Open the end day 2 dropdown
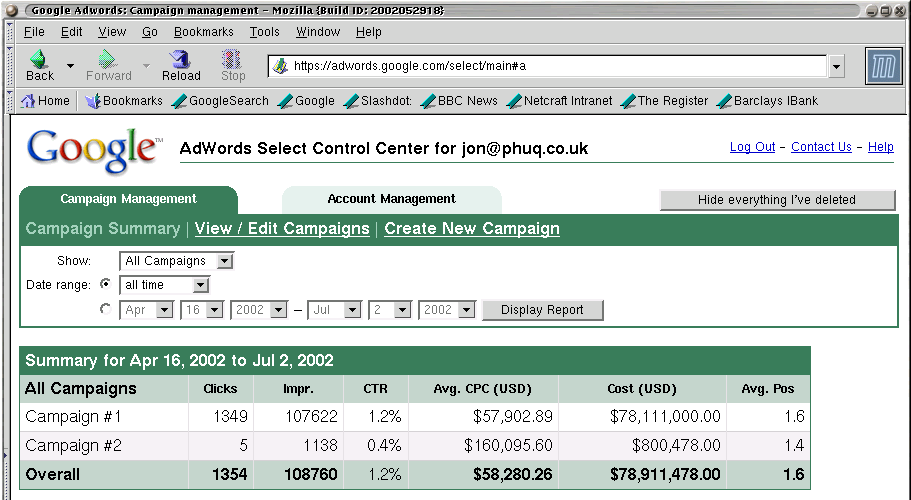The image size is (911, 500). point(390,310)
